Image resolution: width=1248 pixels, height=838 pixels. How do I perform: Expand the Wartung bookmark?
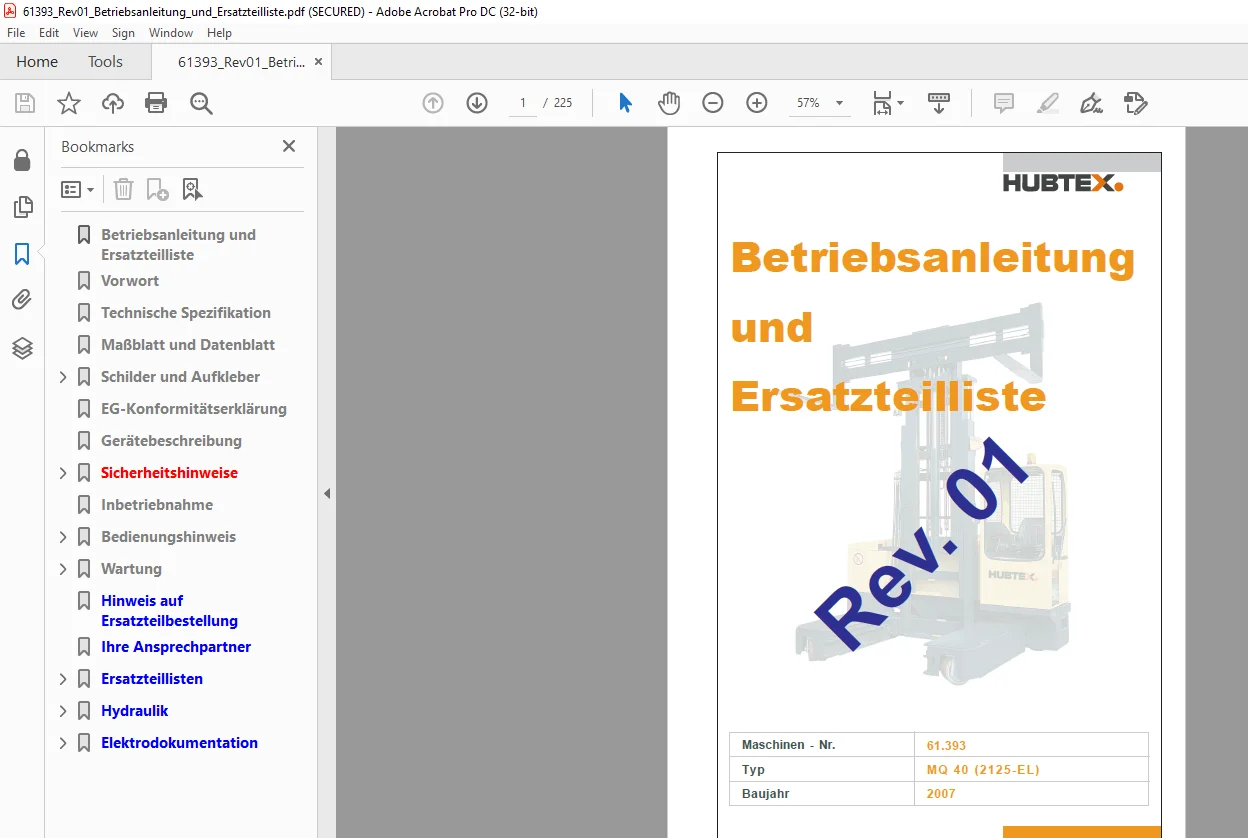(63, 569)
